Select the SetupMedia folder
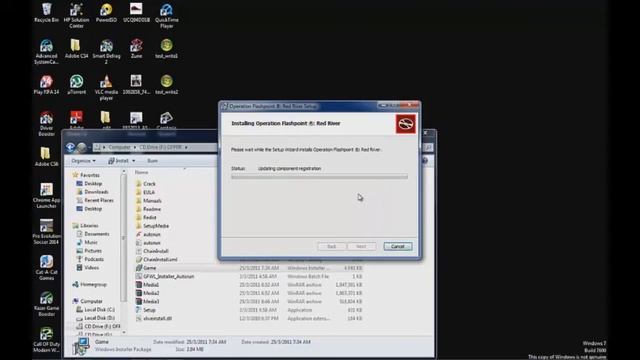640x360 pixels. point(152,226)
